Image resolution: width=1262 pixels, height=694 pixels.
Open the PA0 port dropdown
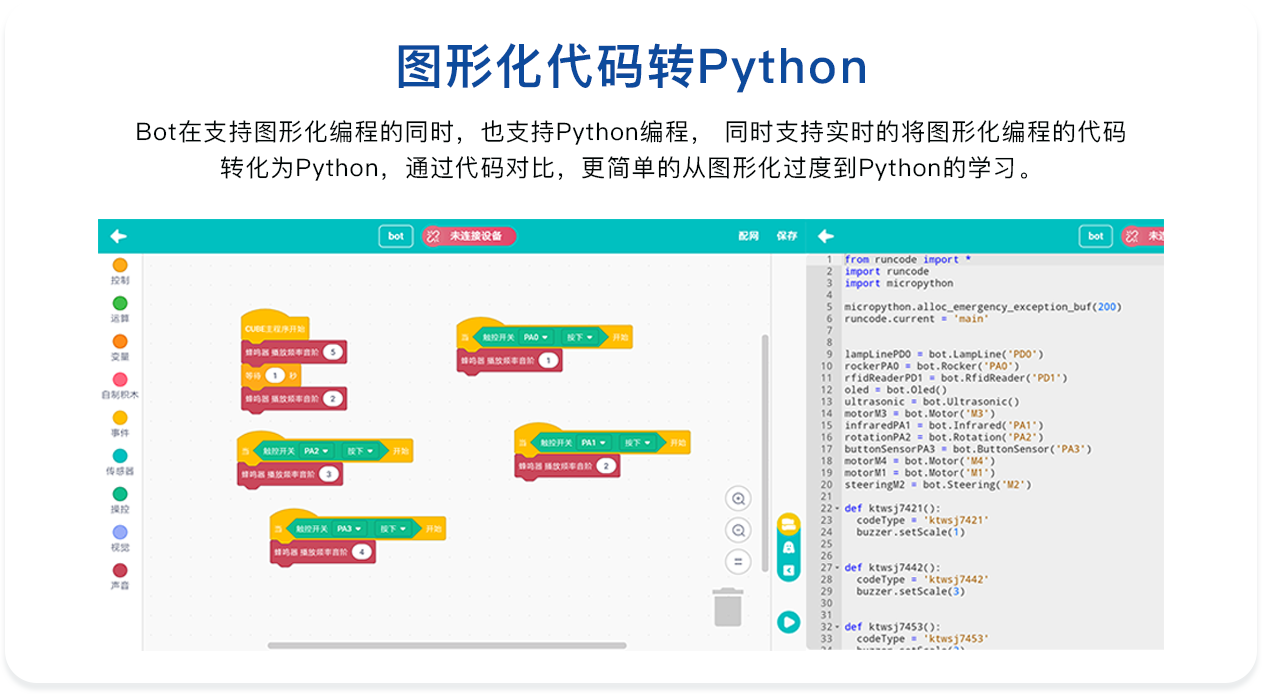pyautogui.click(x=537, y=337)
